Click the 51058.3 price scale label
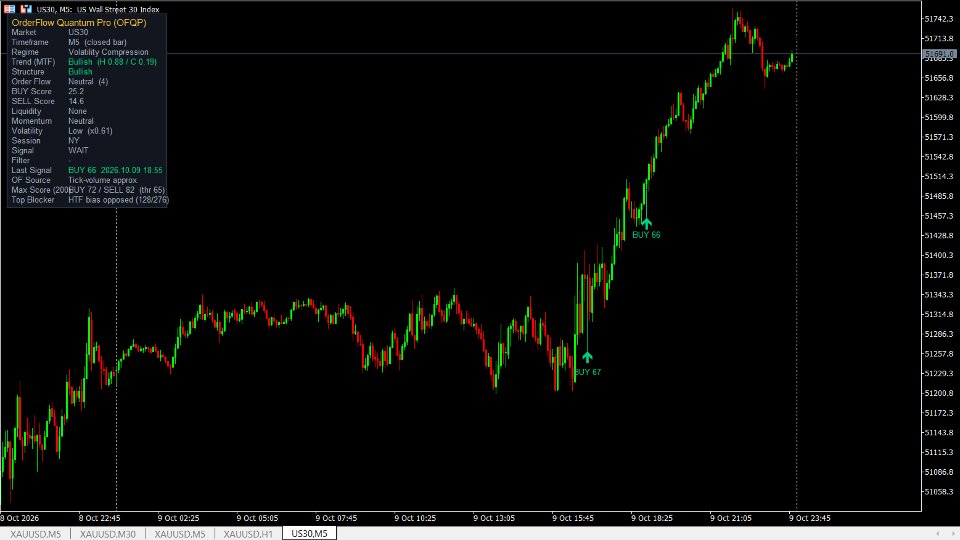Viewport: 960px width, 540px height. [939, 492]
